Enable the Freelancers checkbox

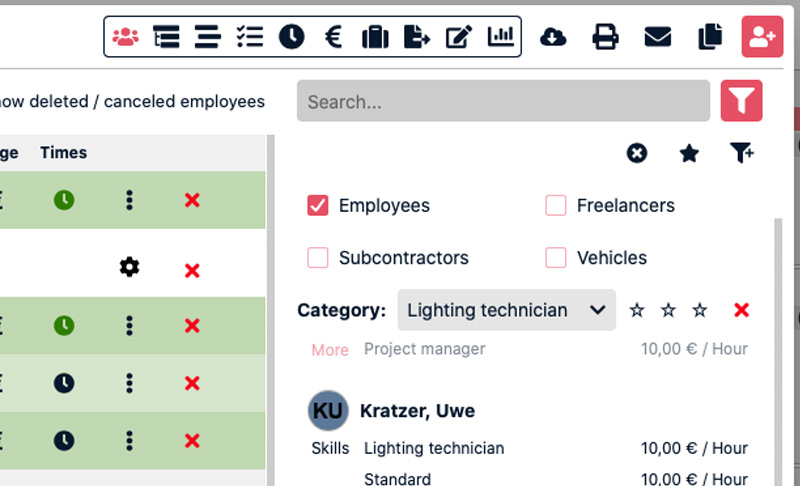pyautogui.click(x=556, y=206)
